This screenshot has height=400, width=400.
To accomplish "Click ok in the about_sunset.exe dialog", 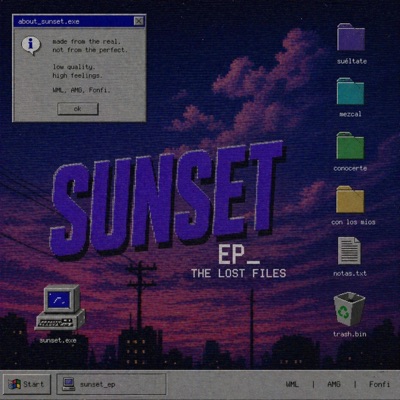I will [78, 109].
